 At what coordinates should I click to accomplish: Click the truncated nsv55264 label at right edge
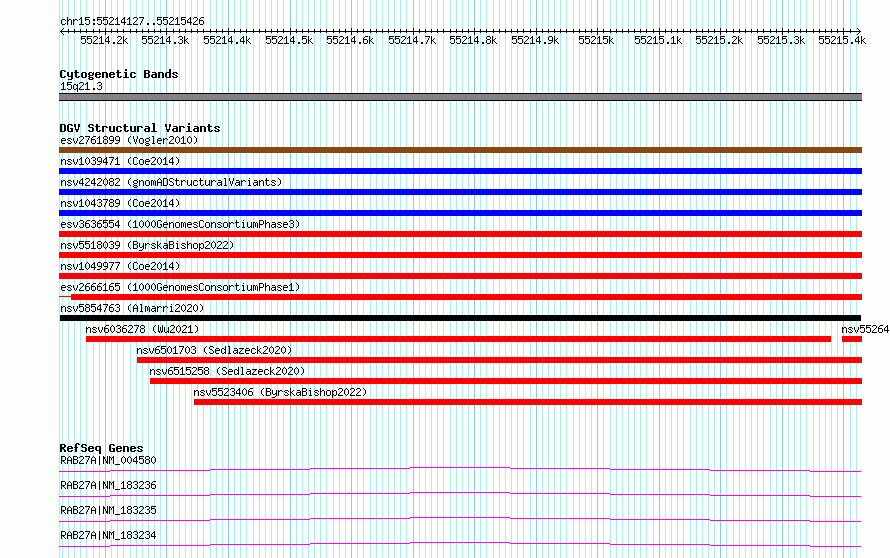point(865,329)
